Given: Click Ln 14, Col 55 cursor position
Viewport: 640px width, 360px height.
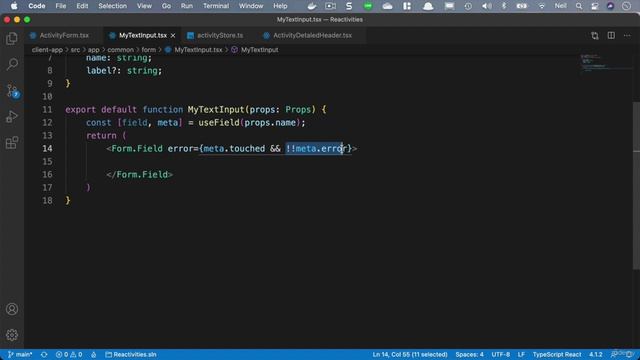Looking at the screenshot, I should pos(410,354).
